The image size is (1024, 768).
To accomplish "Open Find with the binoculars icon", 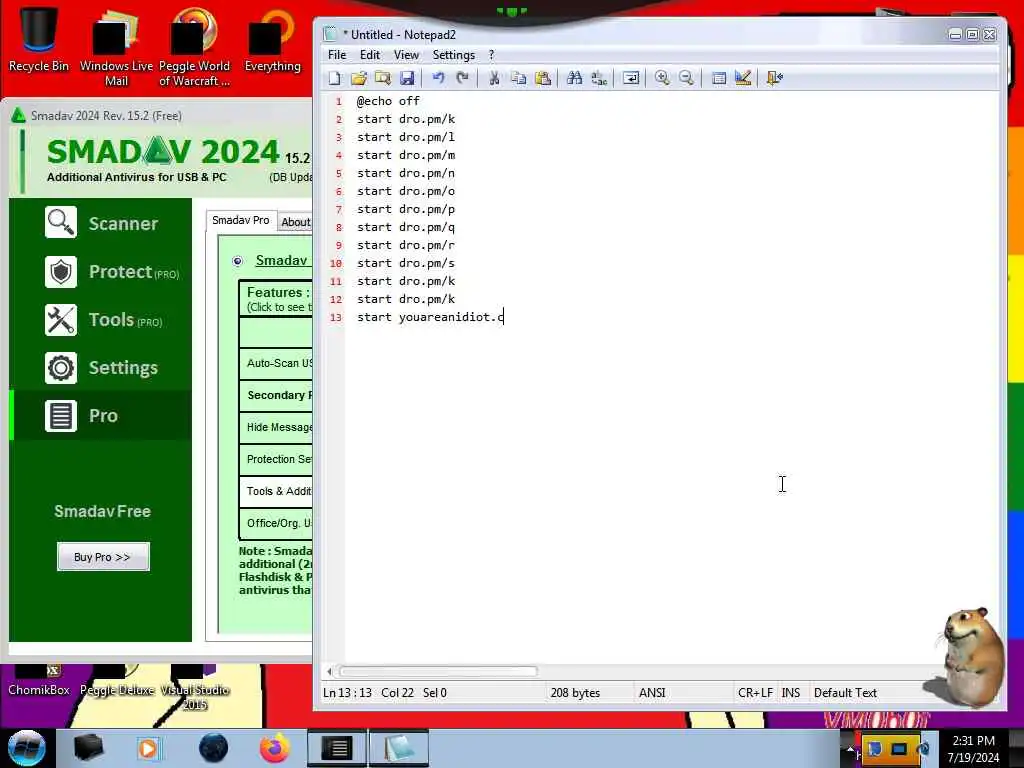I will coord(574,78).
